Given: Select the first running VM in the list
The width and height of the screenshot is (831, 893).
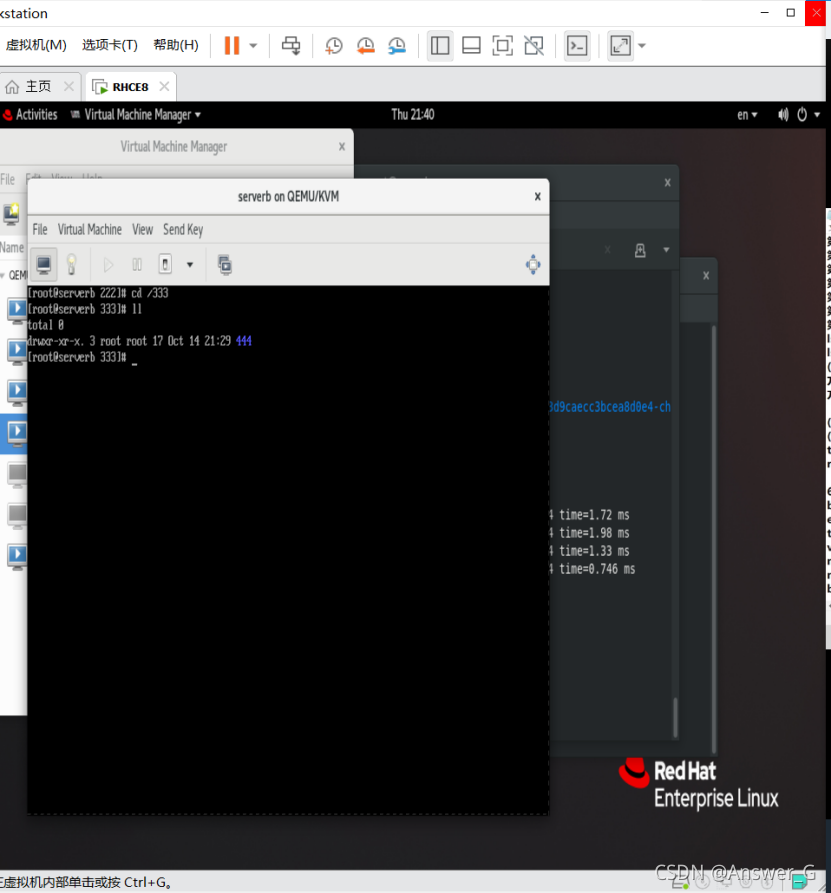Looking at the screenshot, I should click(x=17, y=310).
